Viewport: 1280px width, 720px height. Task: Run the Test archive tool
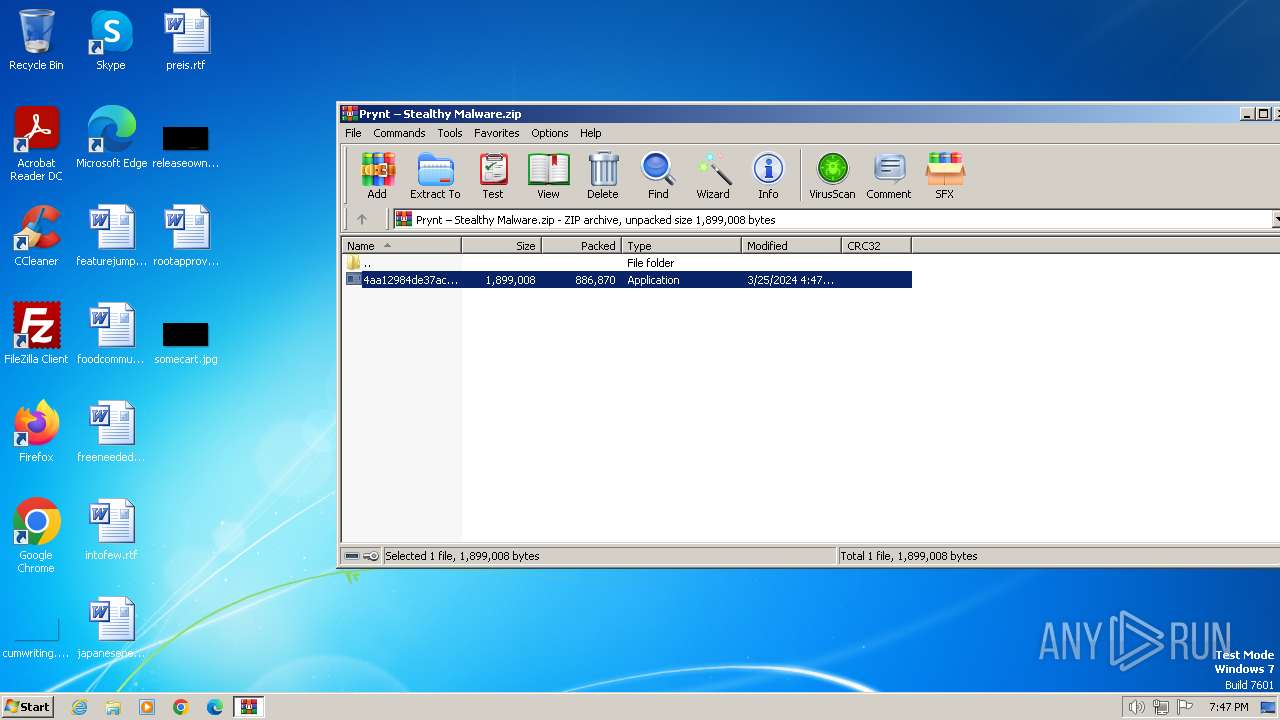(493, 176)
